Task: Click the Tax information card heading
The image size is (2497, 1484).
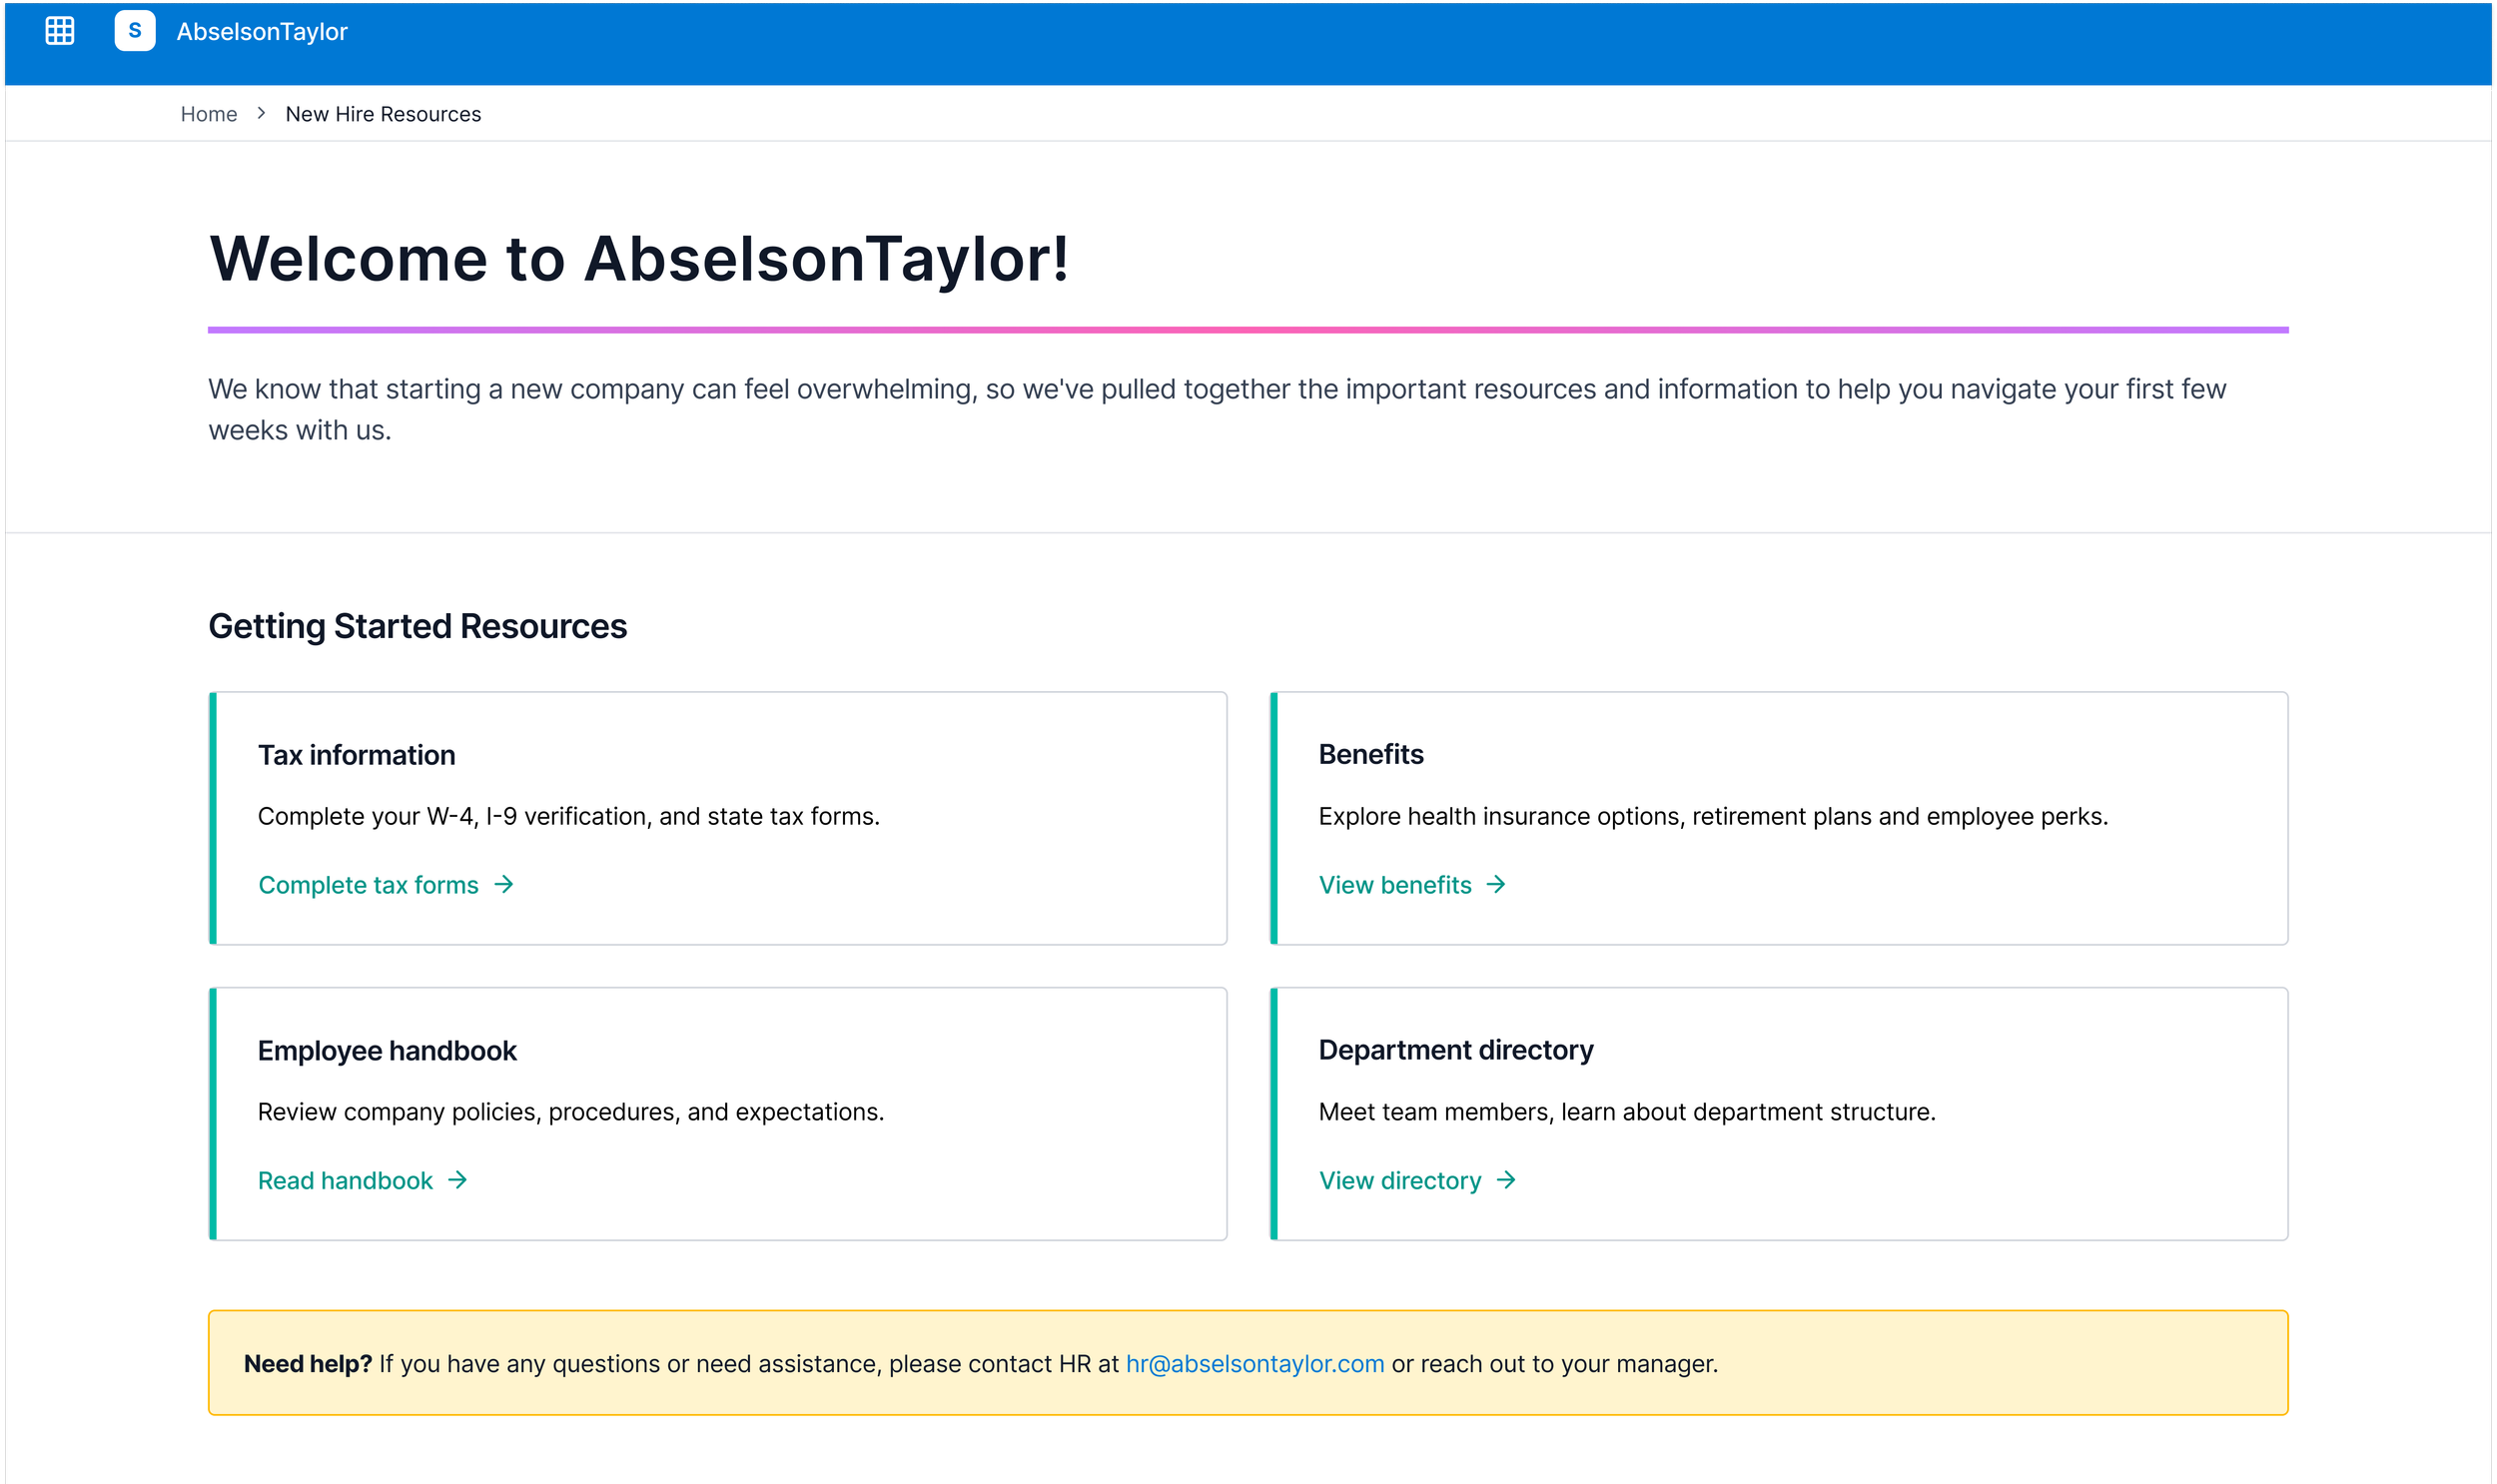Action: click(x=356, y=755)
